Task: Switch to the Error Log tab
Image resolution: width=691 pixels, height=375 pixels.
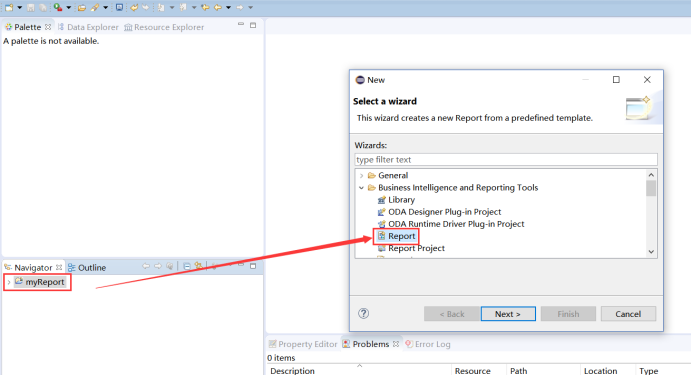Action: 427,344
